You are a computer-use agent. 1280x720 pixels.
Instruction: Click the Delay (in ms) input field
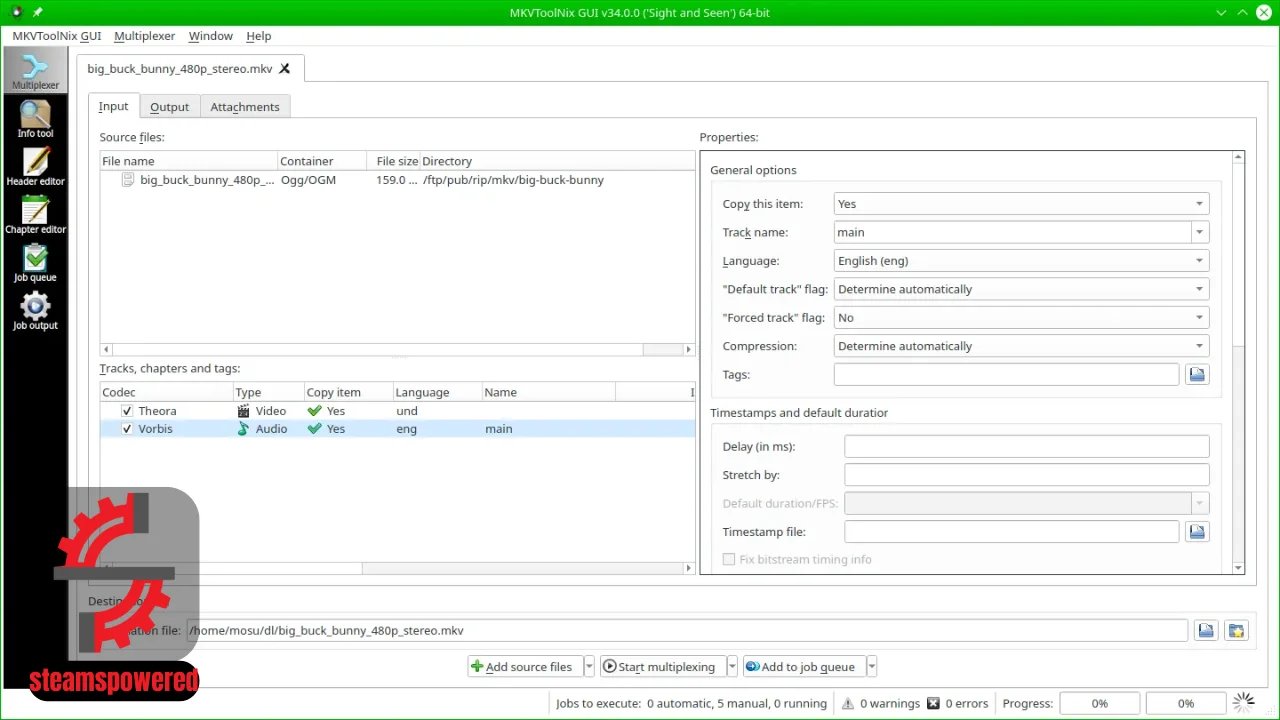click(1026, 447)
